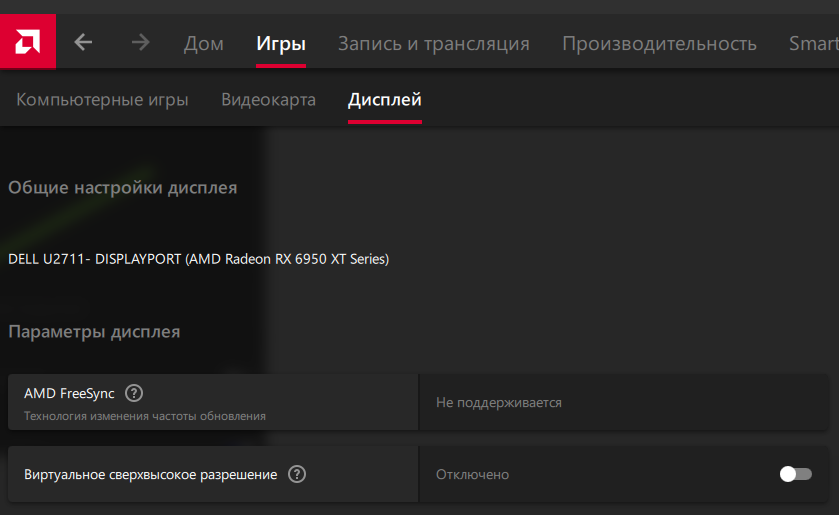Click Не поддерживается status text
The height and width of the screenshot is (515, 839).
click(499, 403)
